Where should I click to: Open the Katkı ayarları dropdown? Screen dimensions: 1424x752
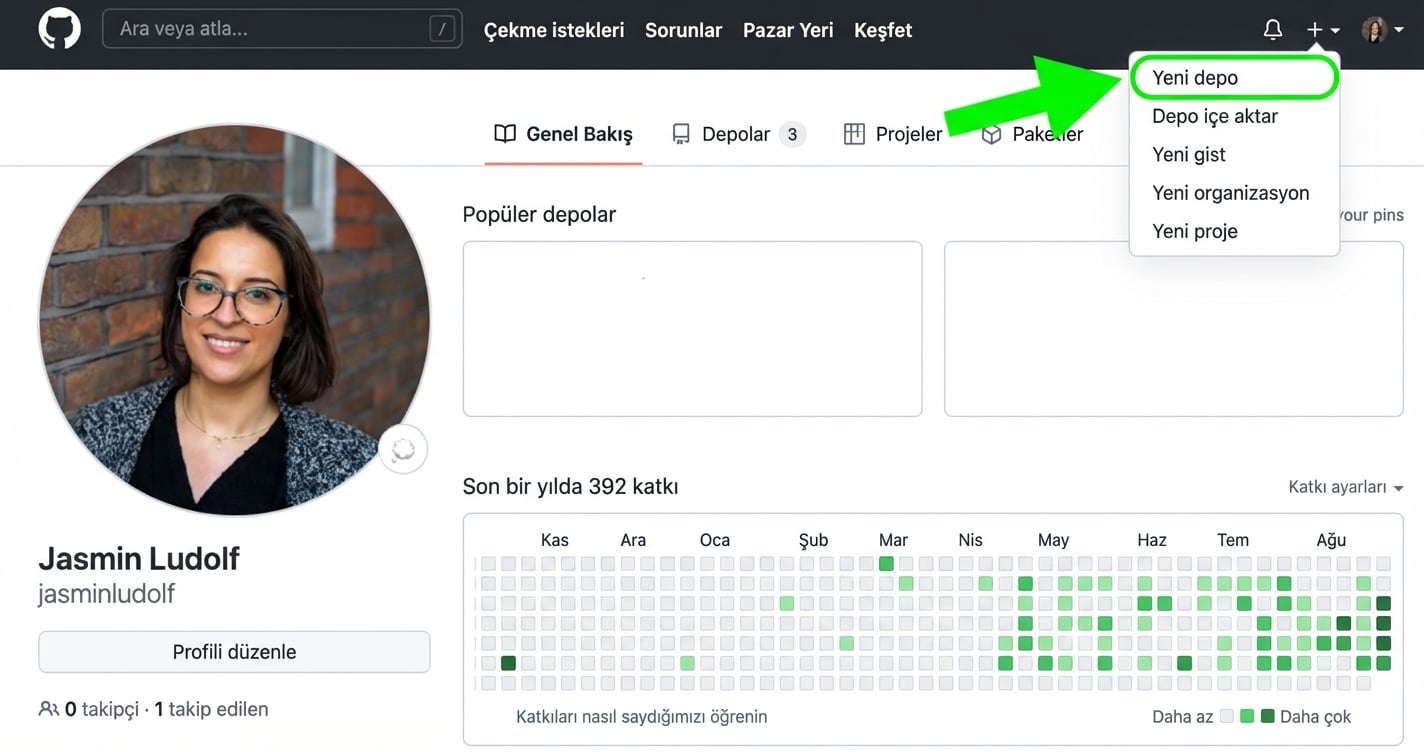point(1344,487)
